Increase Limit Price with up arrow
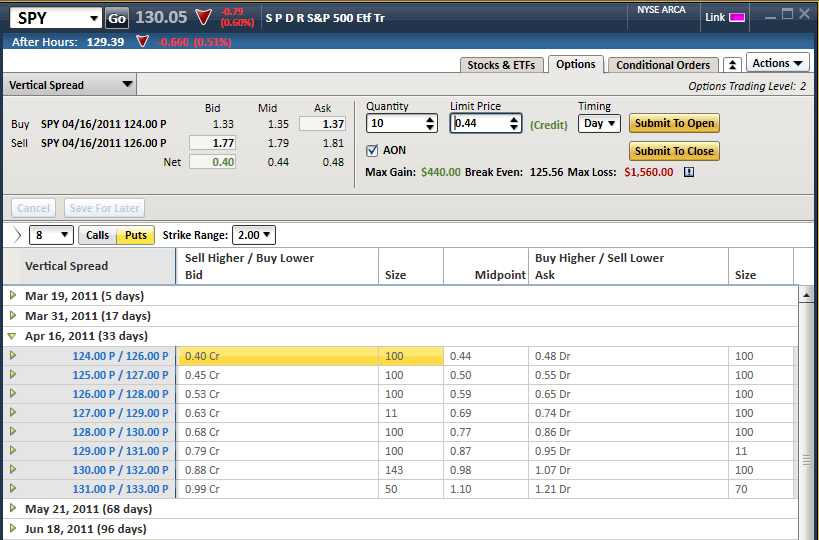Viewport: 819px width, 540px height. pyautogui.click(x=514, y=120)
